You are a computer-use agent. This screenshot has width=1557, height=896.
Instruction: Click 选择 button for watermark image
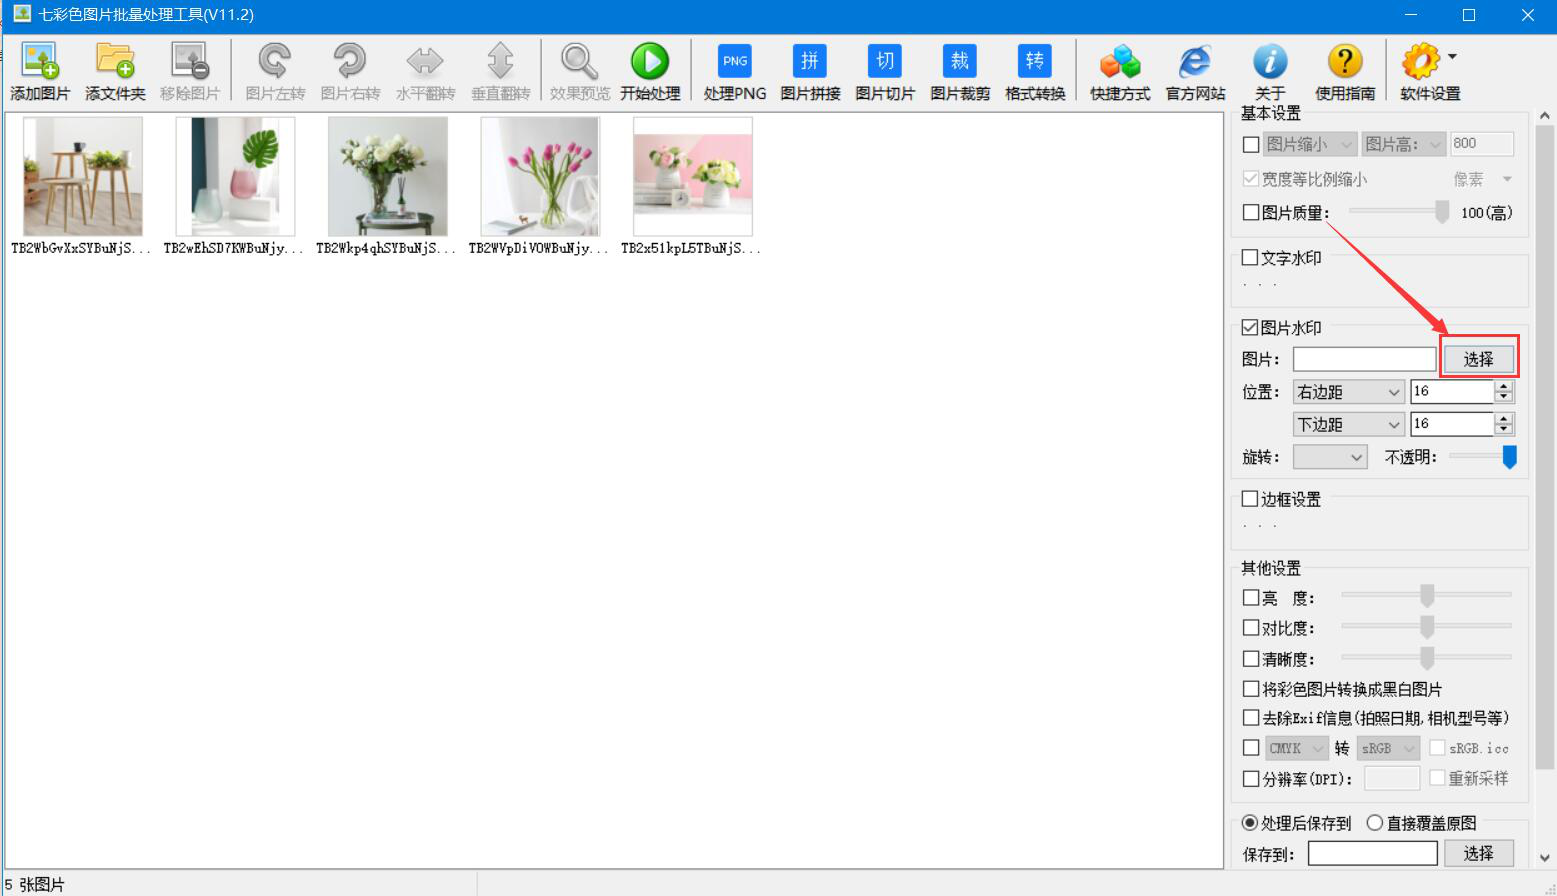(x=1478, y=359)
